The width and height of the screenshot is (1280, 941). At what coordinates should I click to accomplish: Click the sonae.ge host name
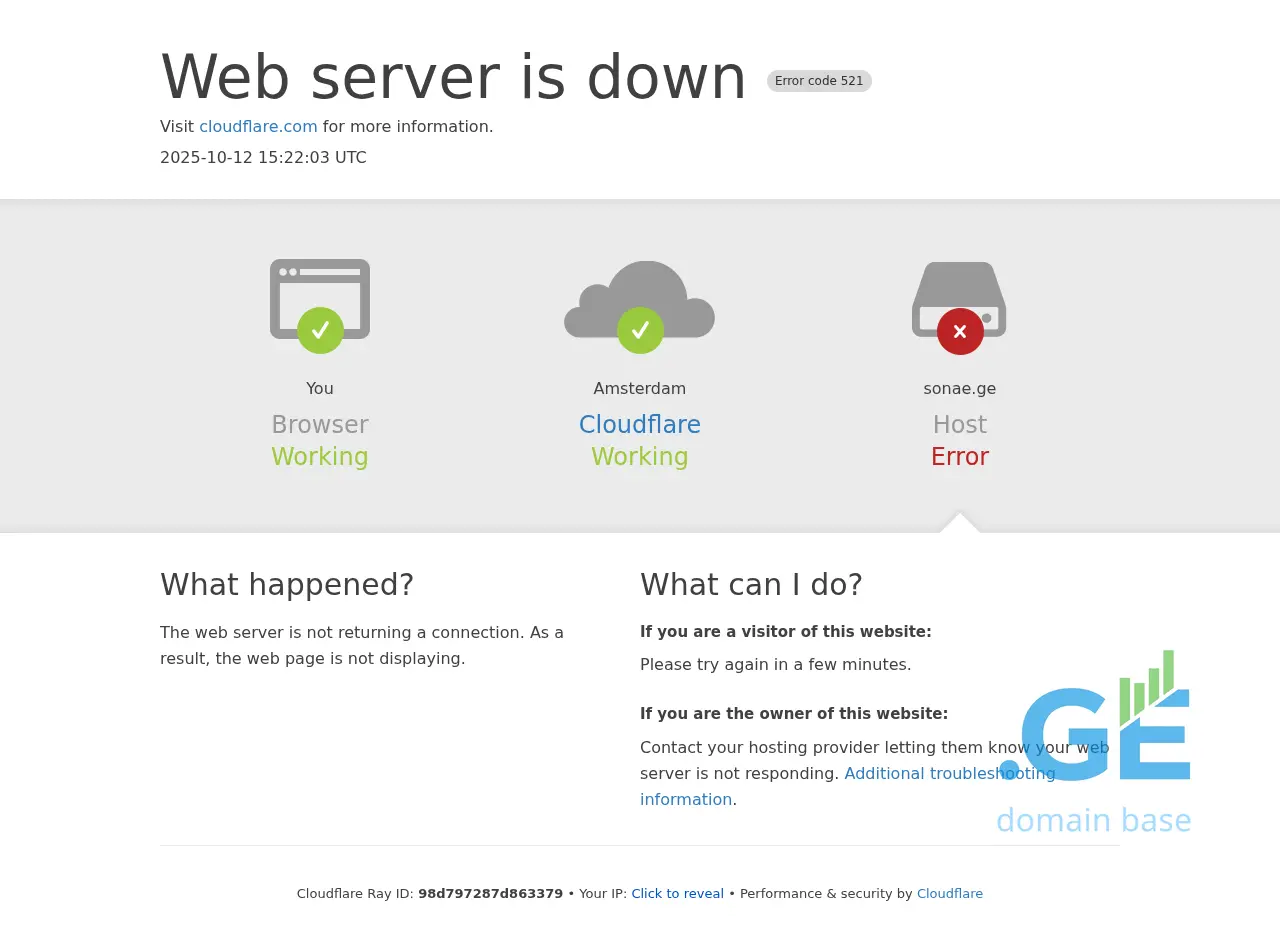click(x=960, y=389)
